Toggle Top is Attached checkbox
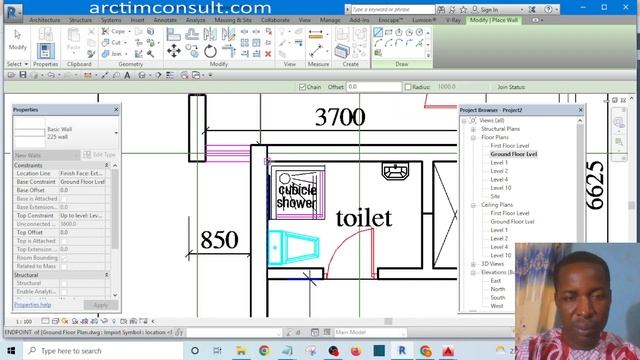 (x=64, y=241)
